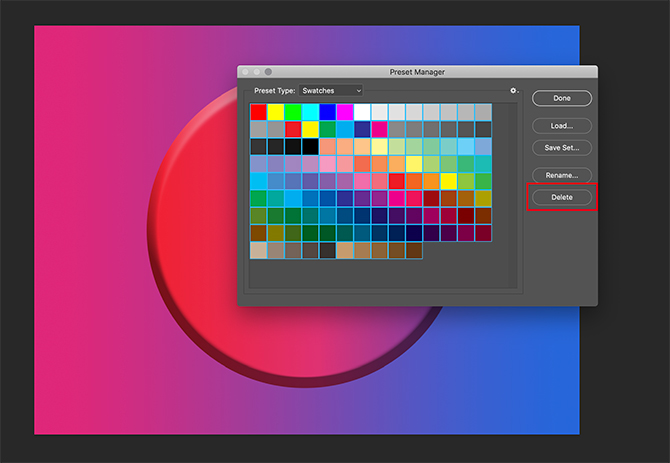This screenshot has height=463, width=670.
Task: Select the white swatch in the top row
Action: pos(362,112)
